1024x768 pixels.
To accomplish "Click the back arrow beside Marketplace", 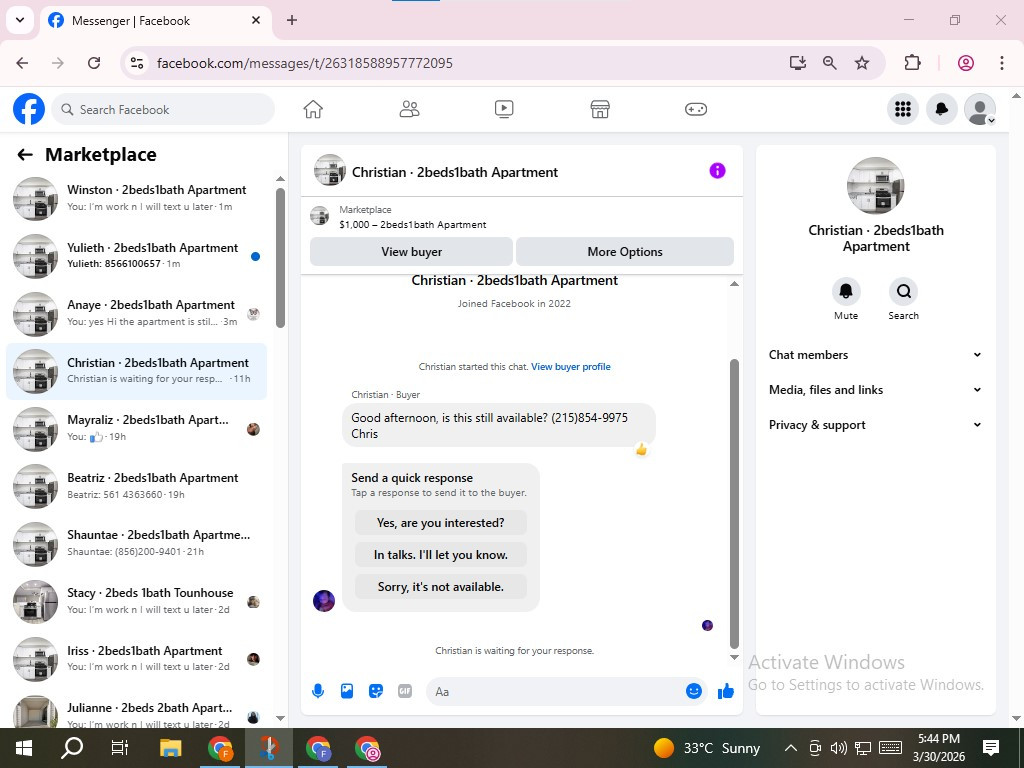I will (25, 155).
